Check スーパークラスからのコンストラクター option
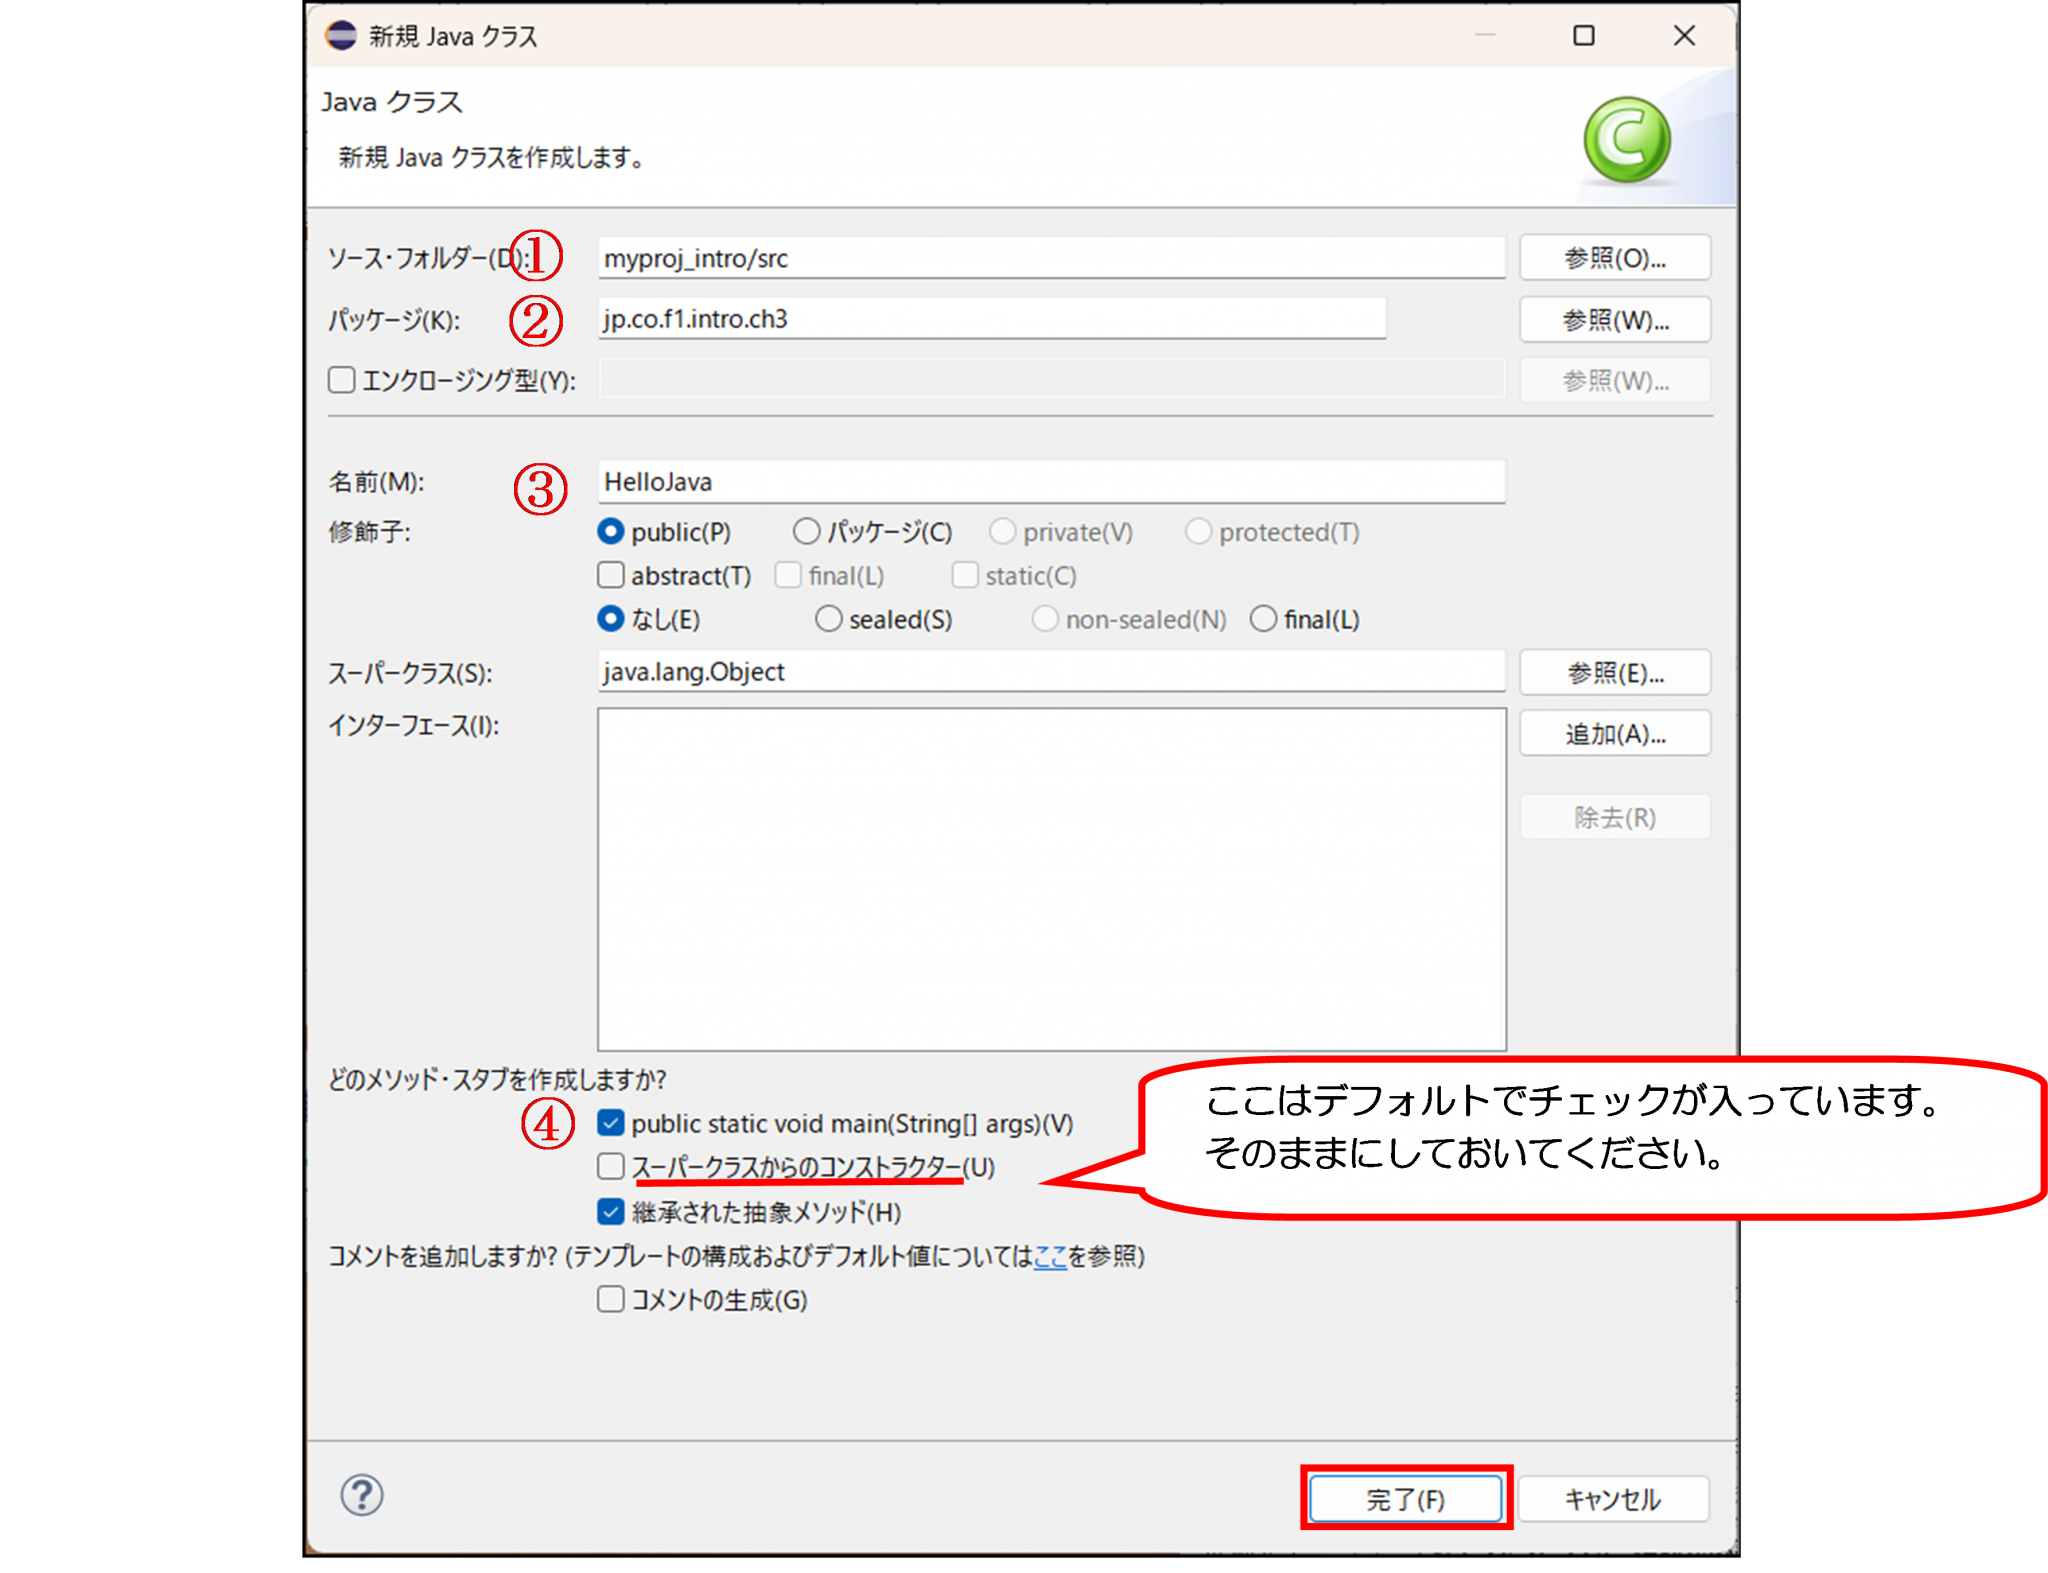This screenshot has height=1573, width=2048. click(611, 1166)
